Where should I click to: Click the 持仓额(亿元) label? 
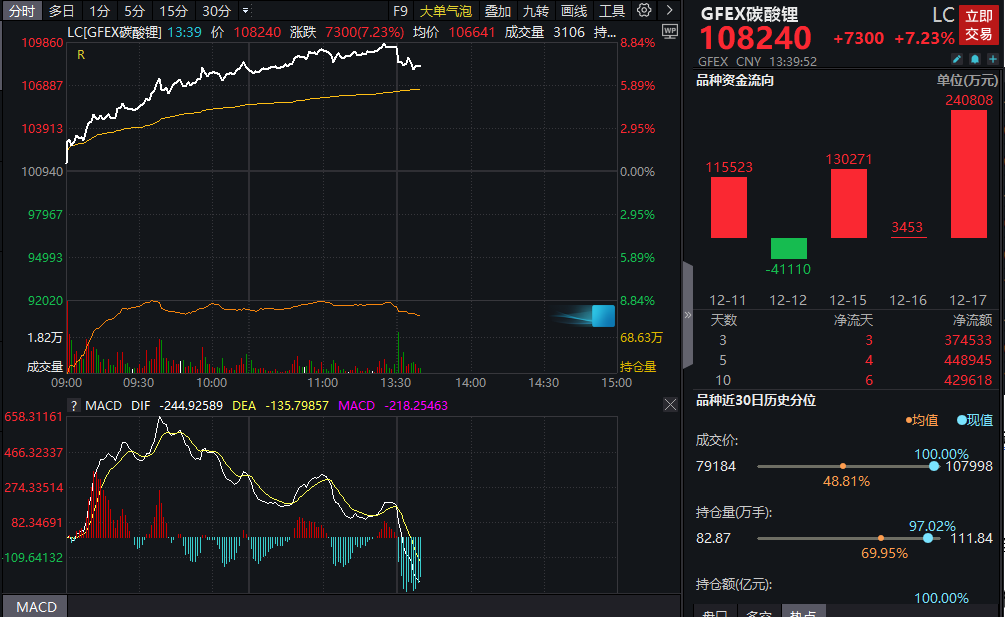pos(734,584)
